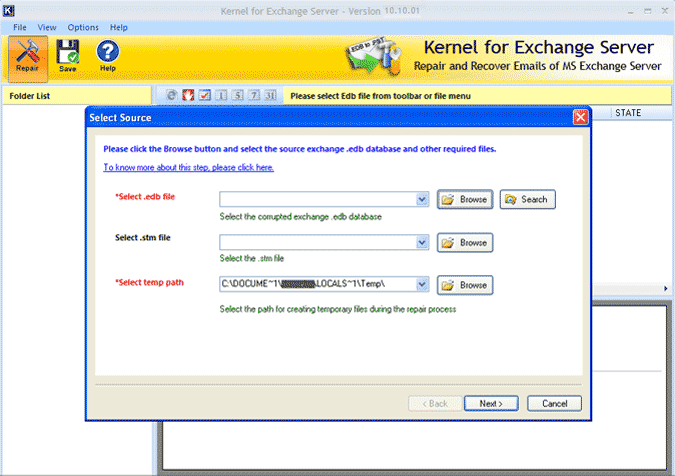Open the Options menu

[83, 28]
